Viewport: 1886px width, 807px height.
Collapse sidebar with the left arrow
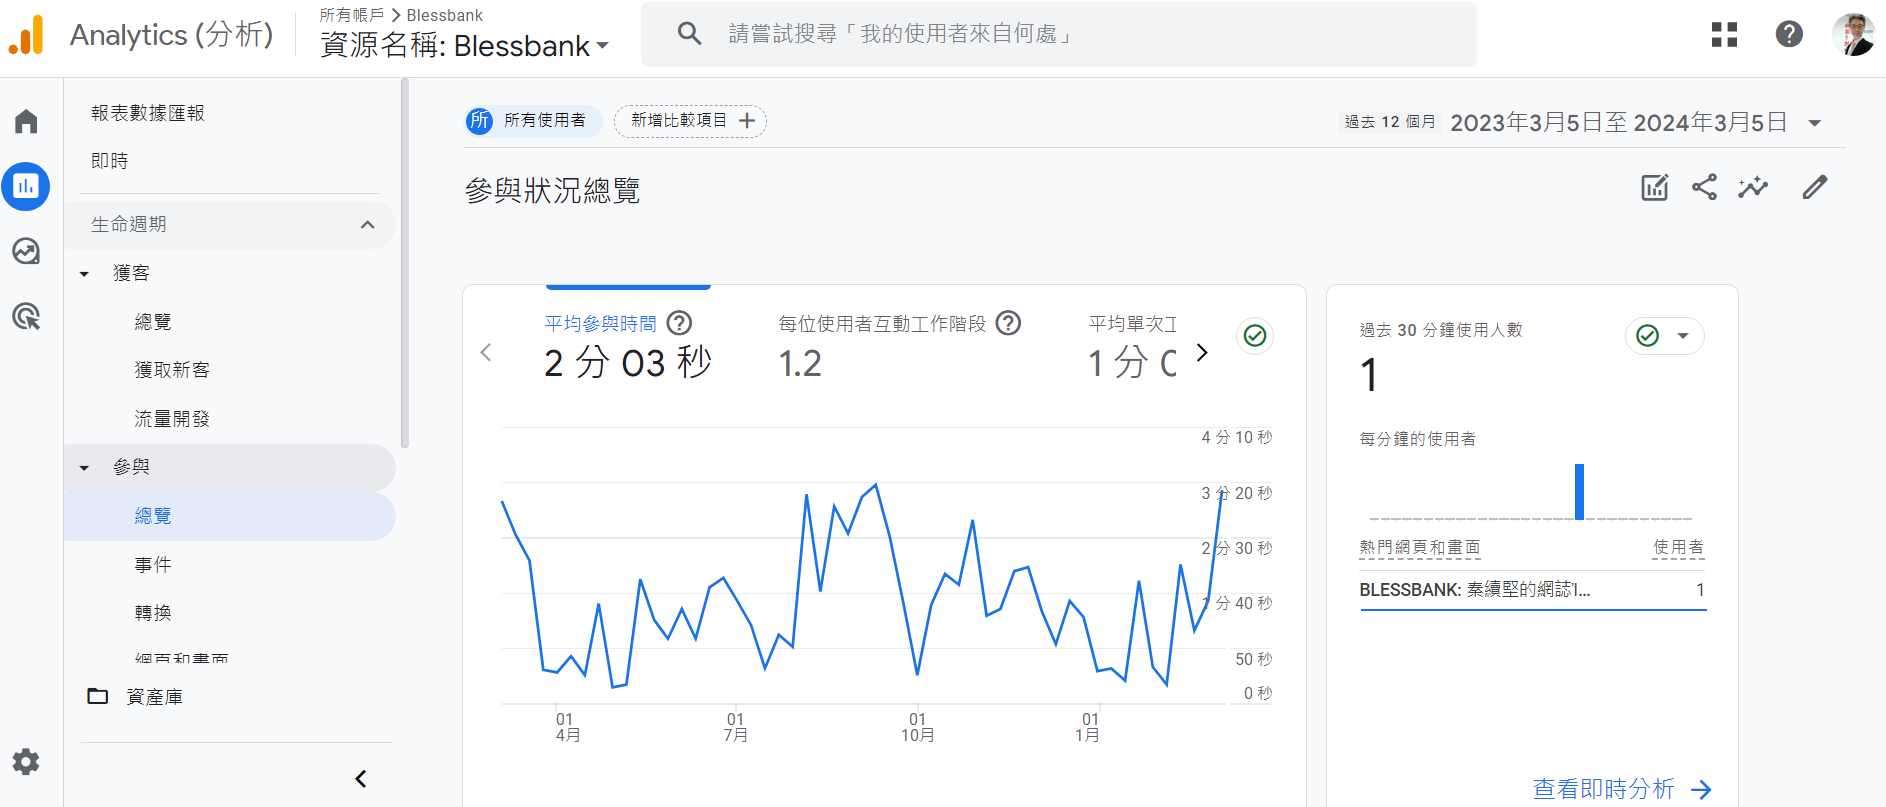[x=361, y=778]
